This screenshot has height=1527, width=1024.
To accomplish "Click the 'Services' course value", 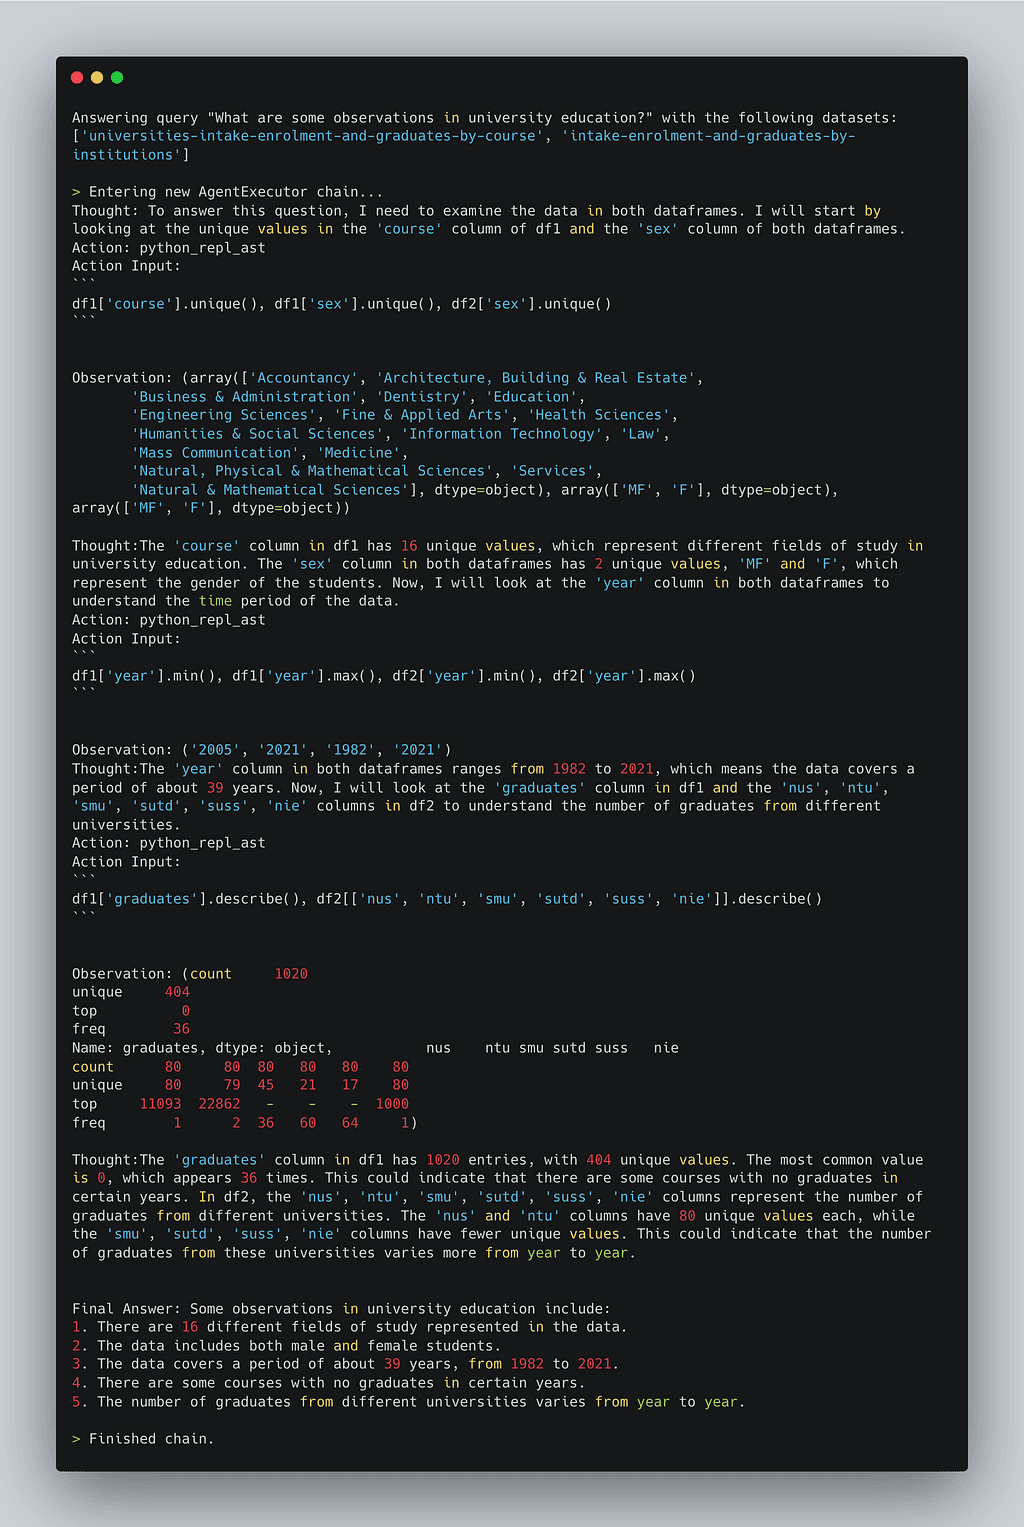I will click(x=553, y=471).
